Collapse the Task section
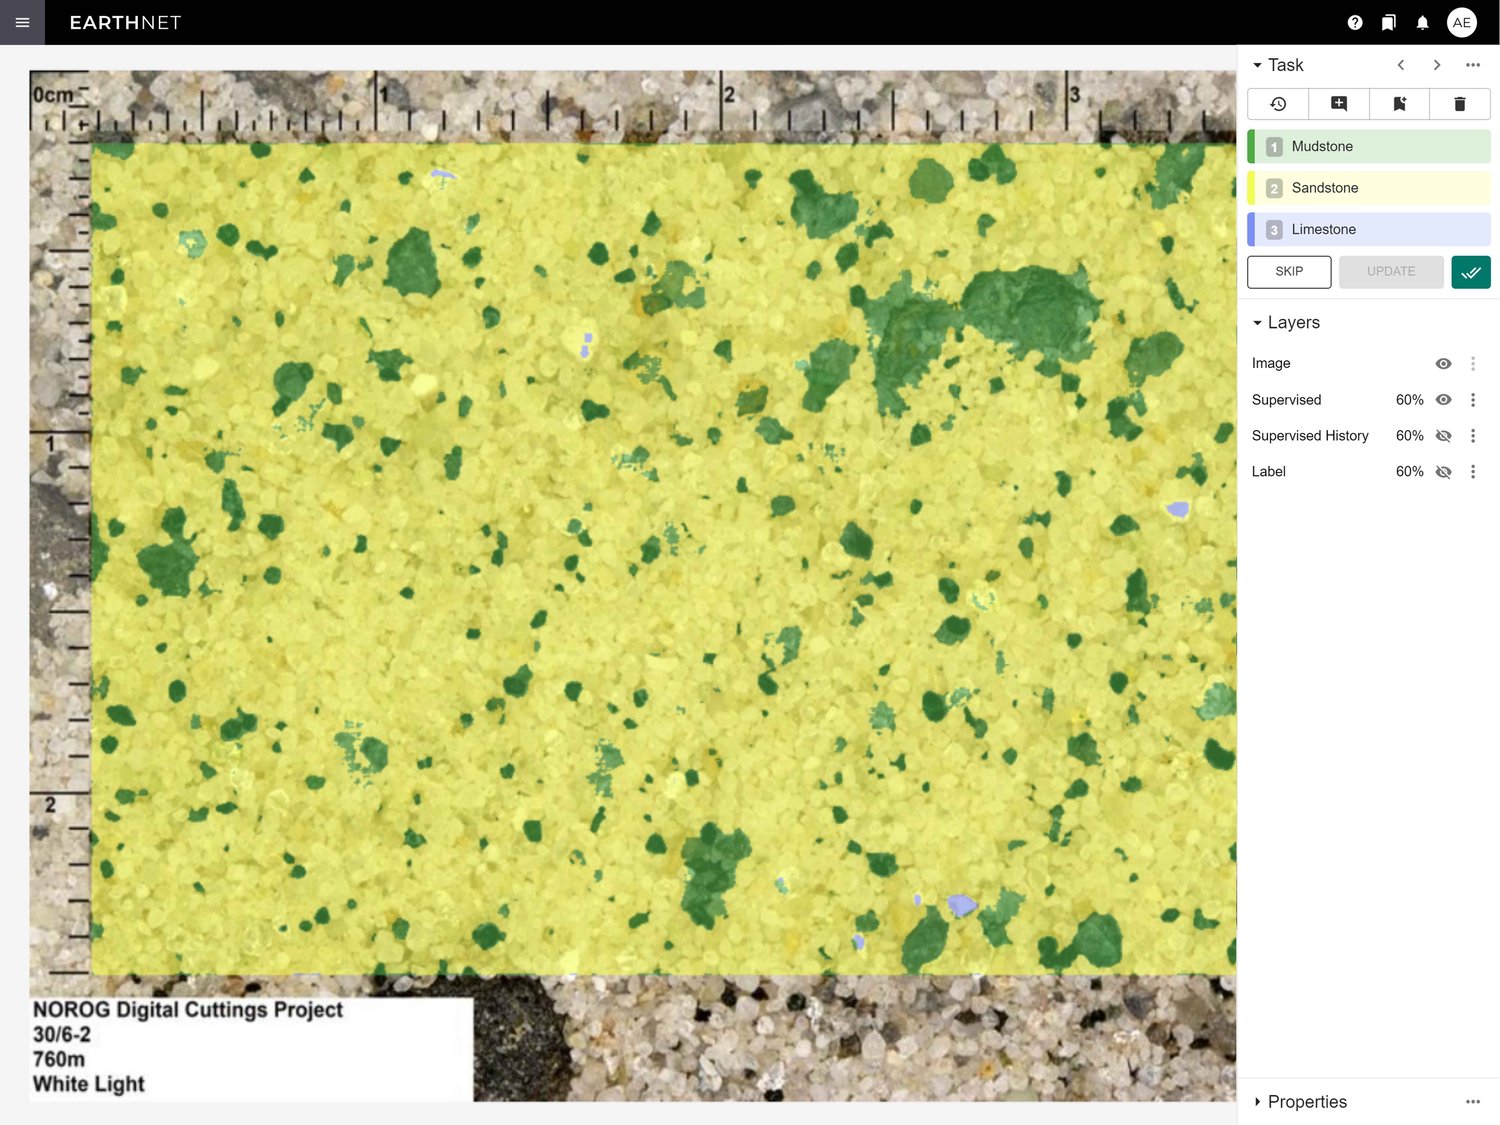Screen dimensions: 1500x1125 1258,65
